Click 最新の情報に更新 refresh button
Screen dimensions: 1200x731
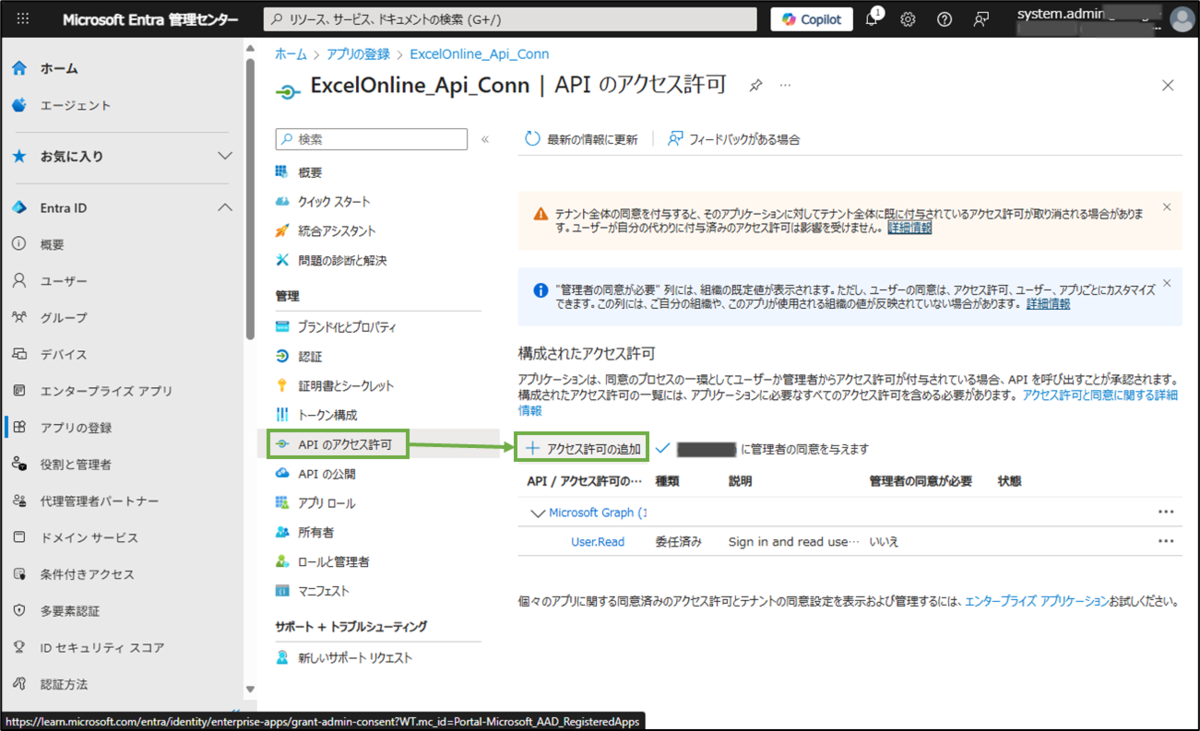click(x=581, y=139)
